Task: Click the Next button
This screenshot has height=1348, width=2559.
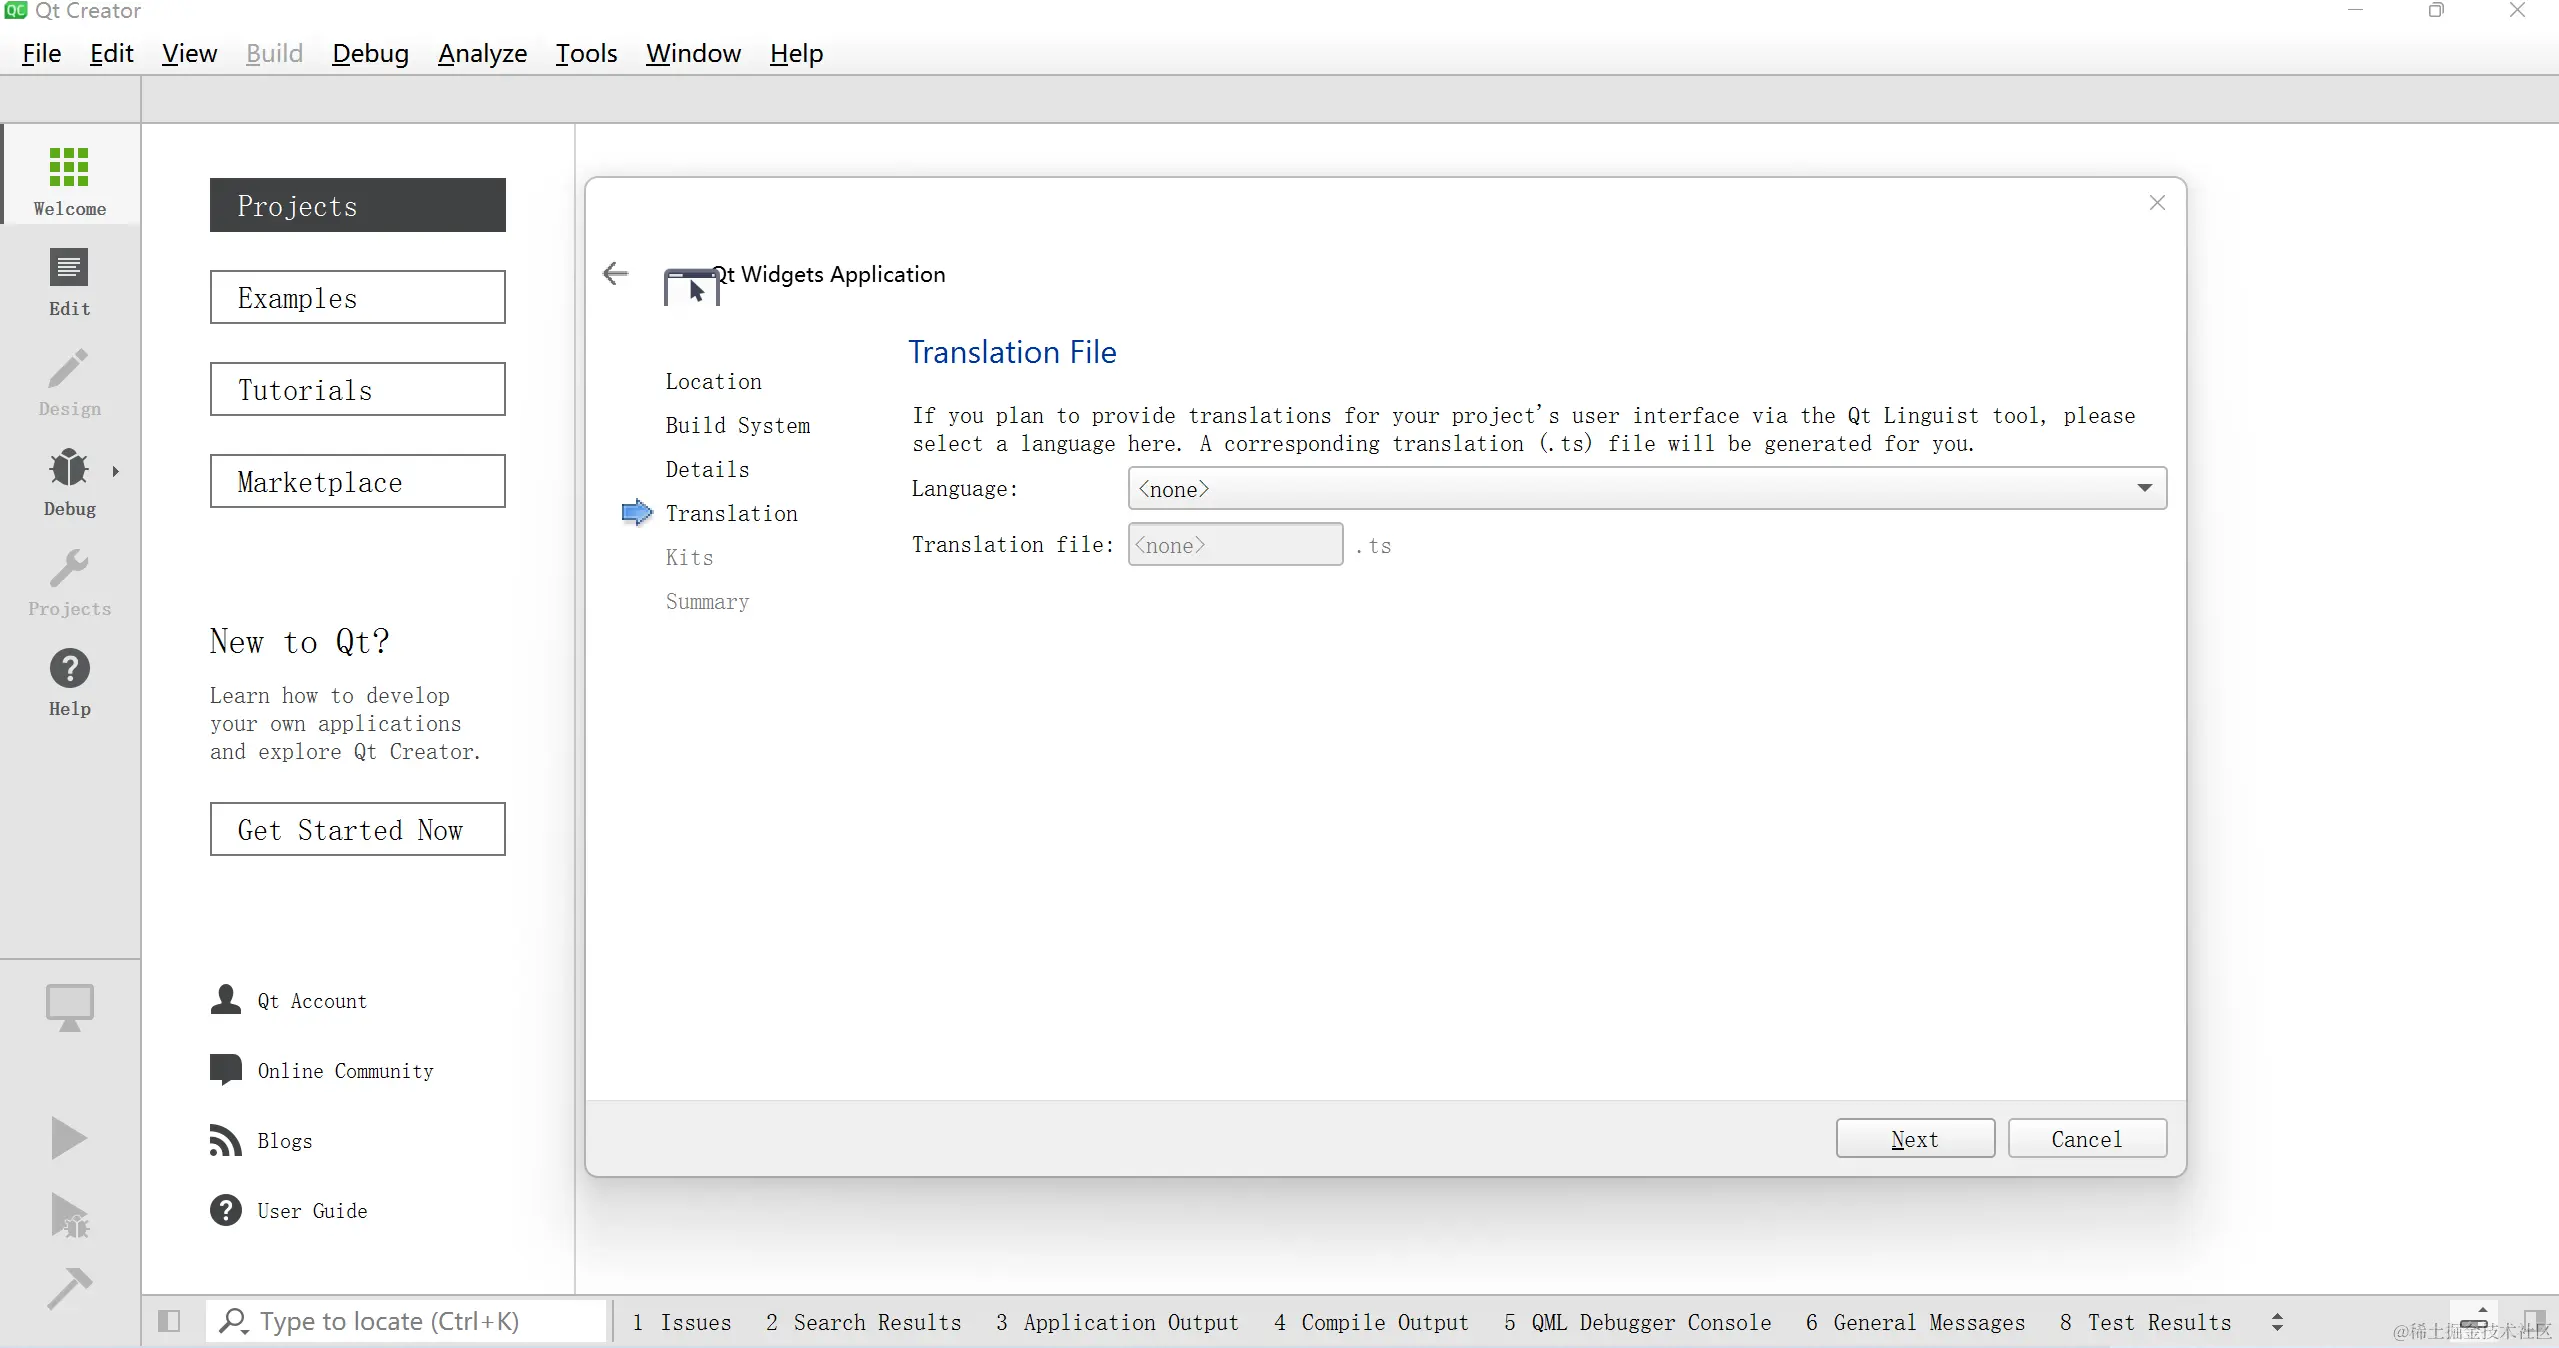Action: point(1914,1138)
